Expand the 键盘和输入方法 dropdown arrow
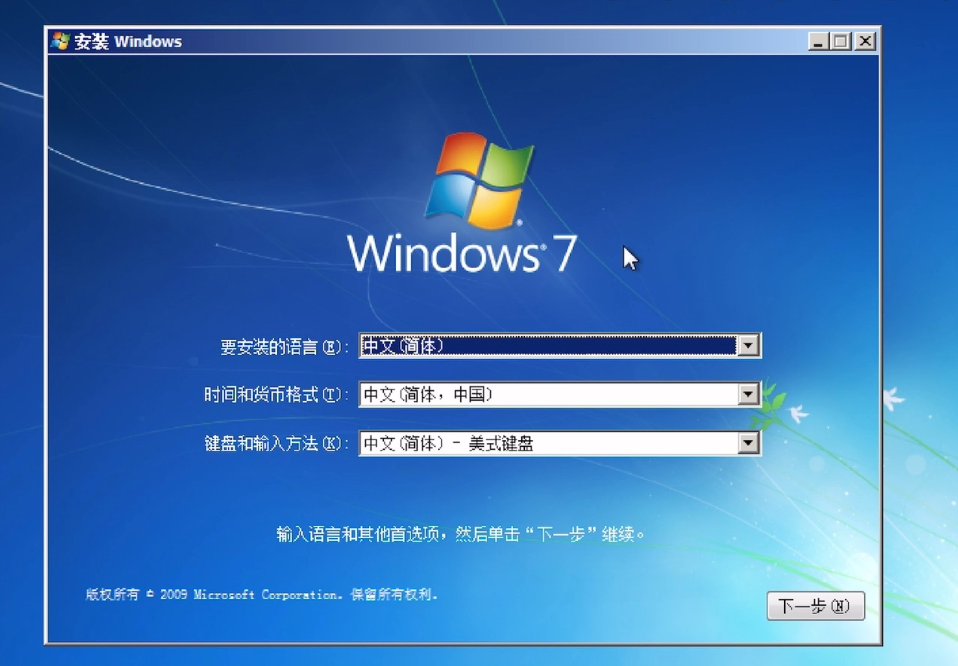This screenshot has height=666, width=958. pyautogui.click(x=748, y=443)
